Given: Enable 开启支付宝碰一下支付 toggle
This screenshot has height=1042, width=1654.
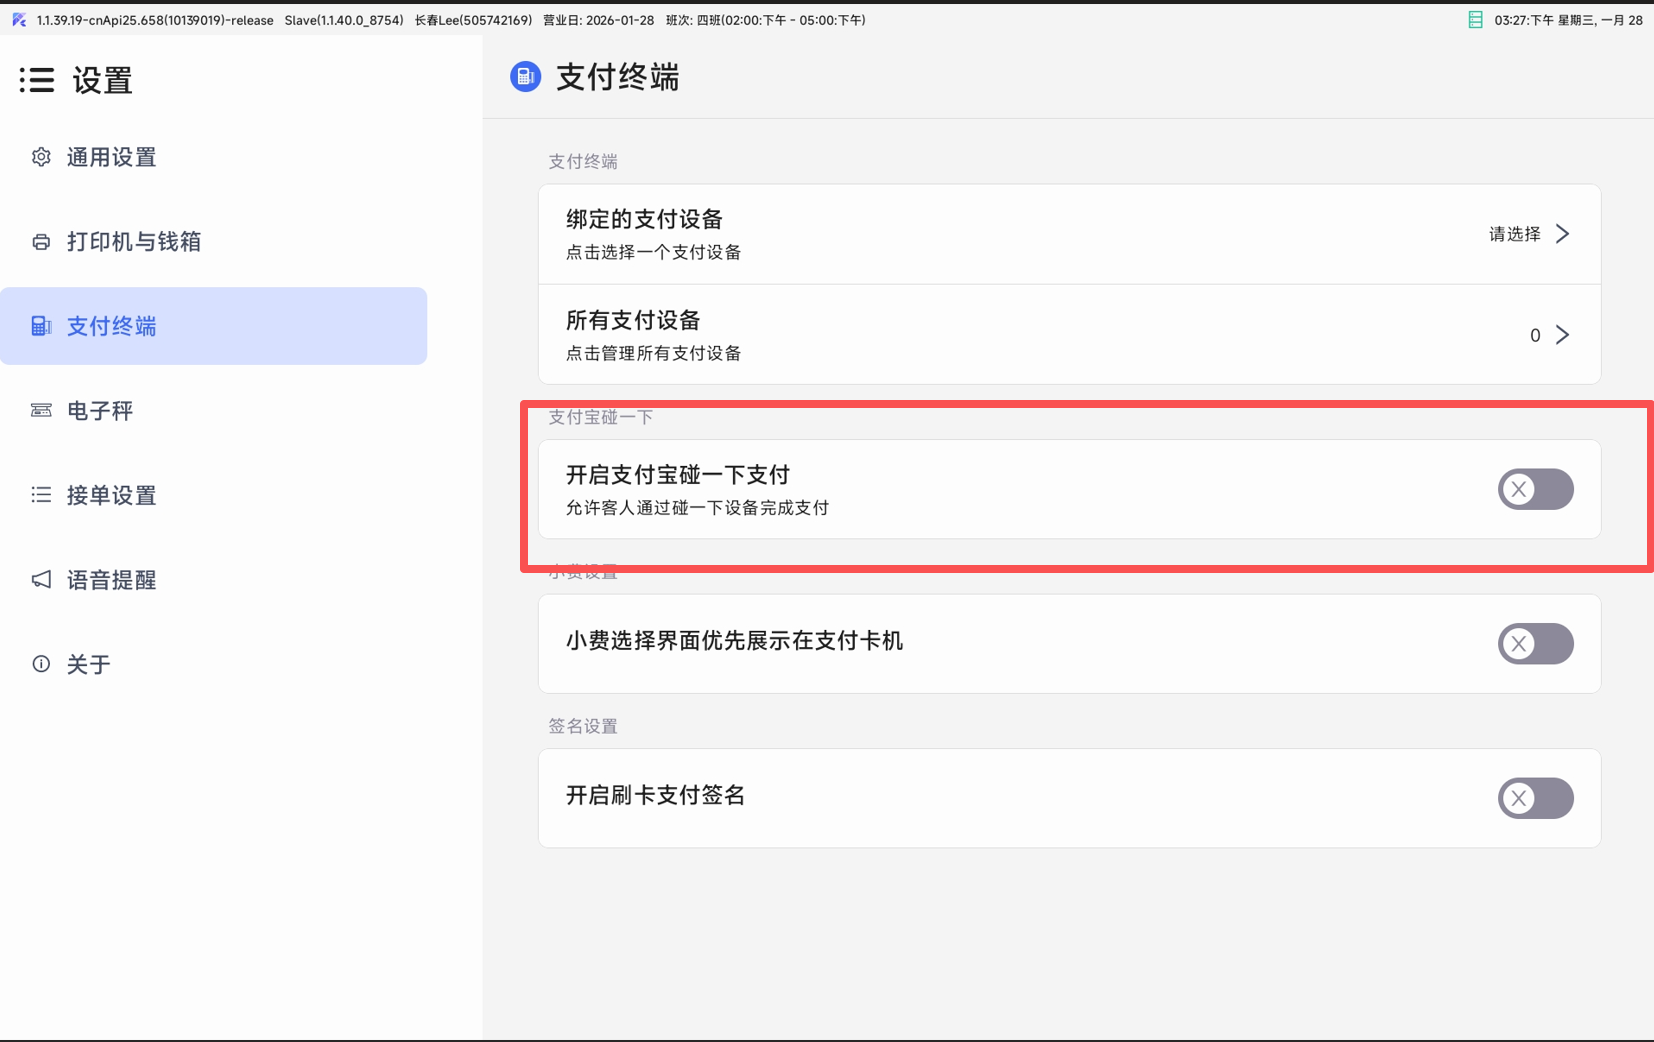Looking at the screenshot, I should click(1535, 489).
